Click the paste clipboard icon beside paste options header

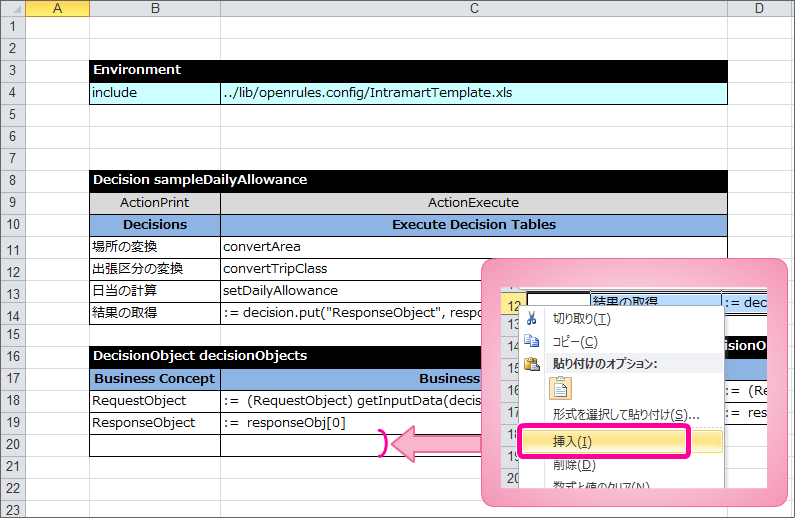[x=531, y=364]
